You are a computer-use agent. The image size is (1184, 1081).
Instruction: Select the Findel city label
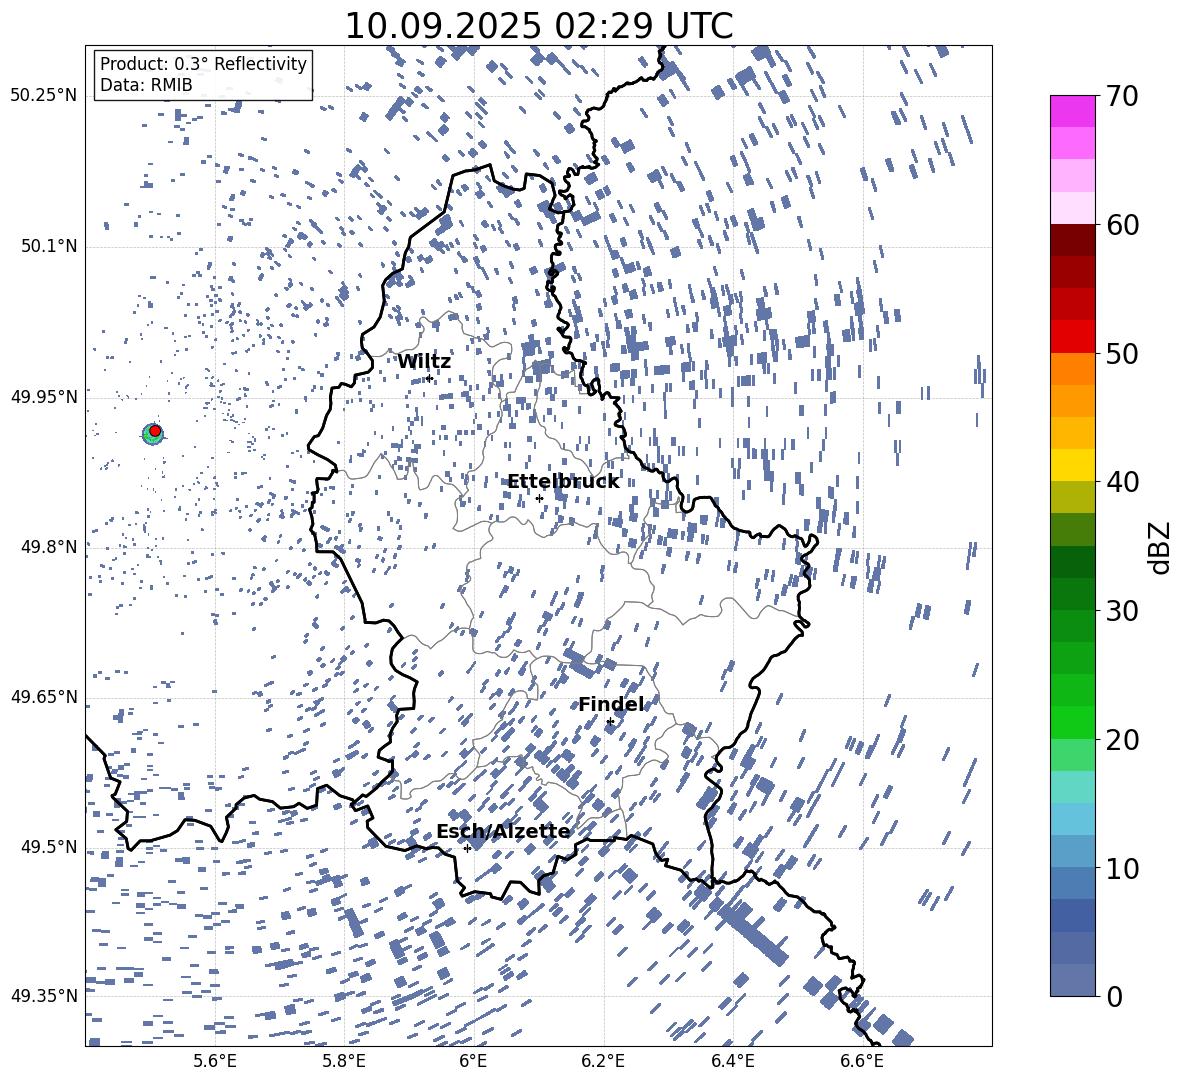pos(612,704)
